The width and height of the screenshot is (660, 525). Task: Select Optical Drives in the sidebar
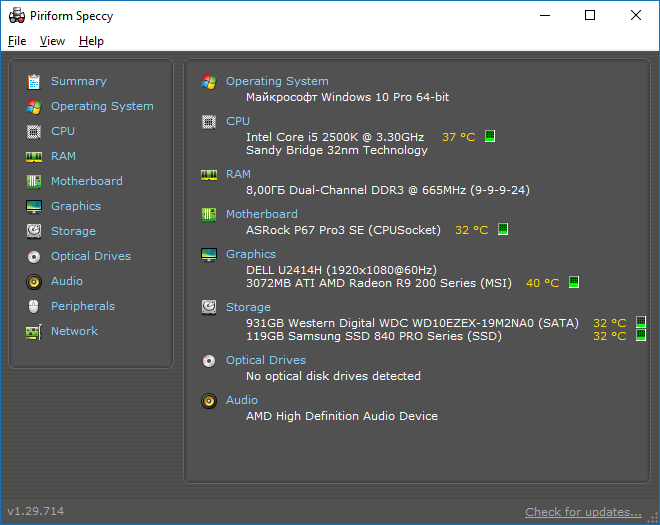(91, 256)
